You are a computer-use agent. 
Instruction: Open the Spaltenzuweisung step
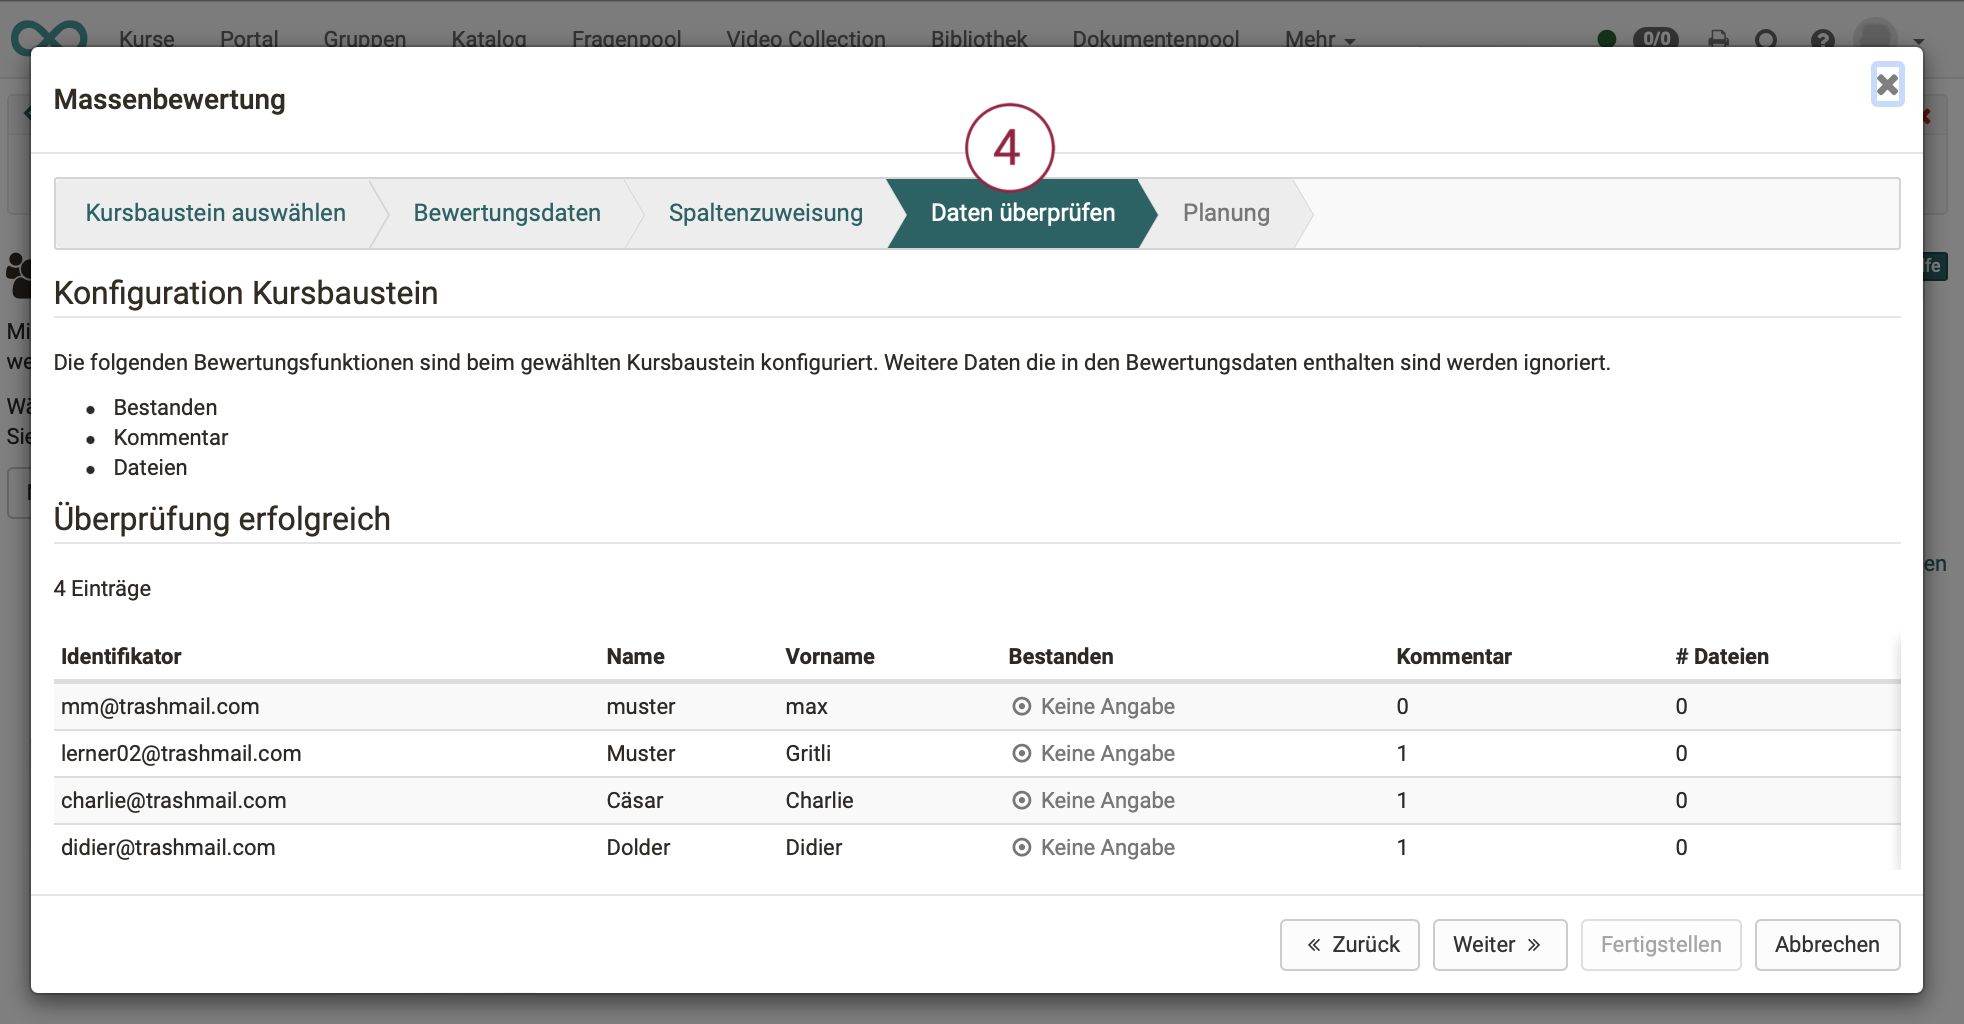[x=765, y=213]
